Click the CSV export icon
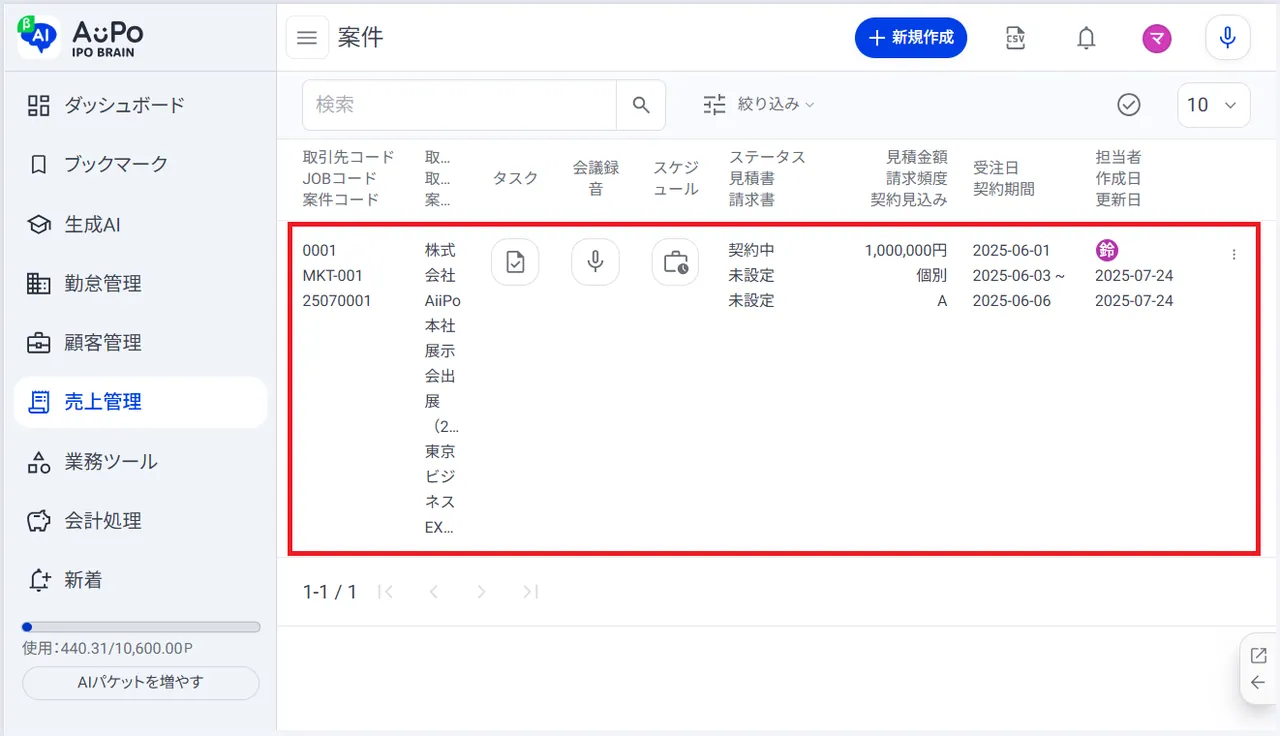The image size is (1280, 736). (1015, 38)
